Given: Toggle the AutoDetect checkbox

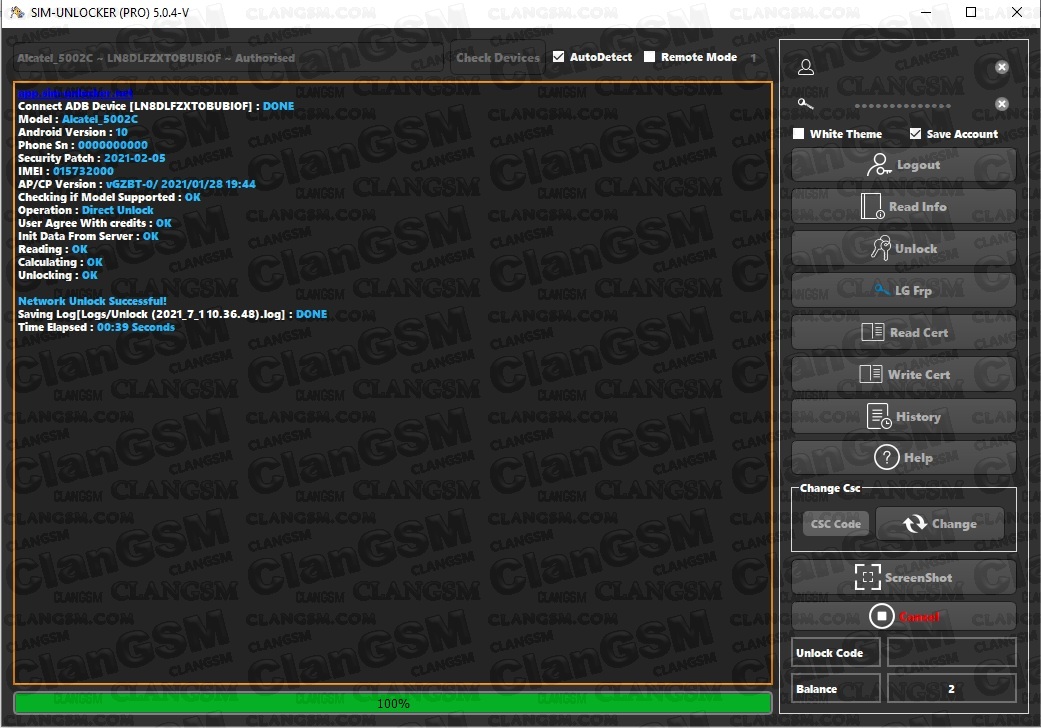Looking at the screenshot, I should 558,57.
